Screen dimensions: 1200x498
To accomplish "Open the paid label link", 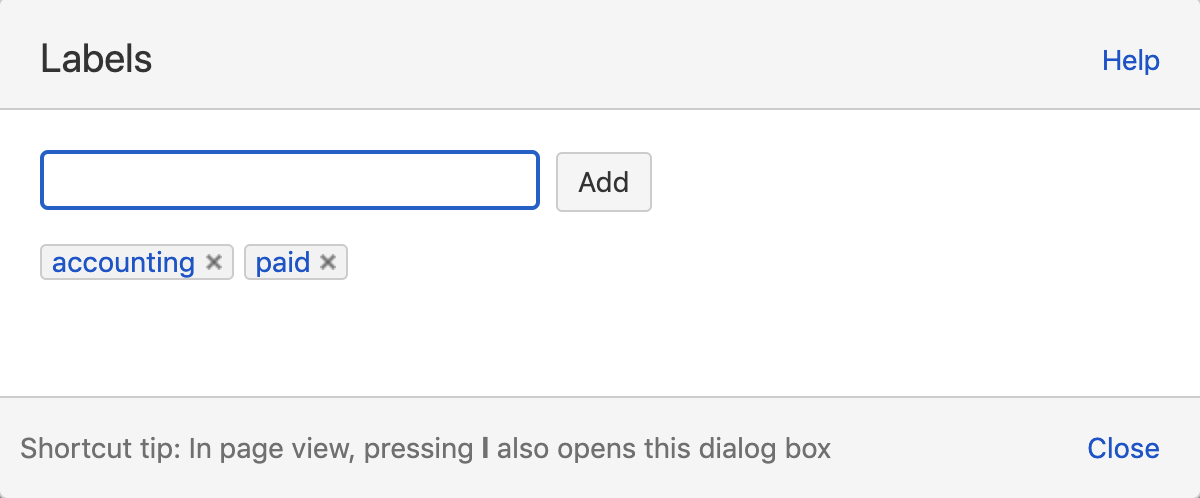I will (283, 263).
